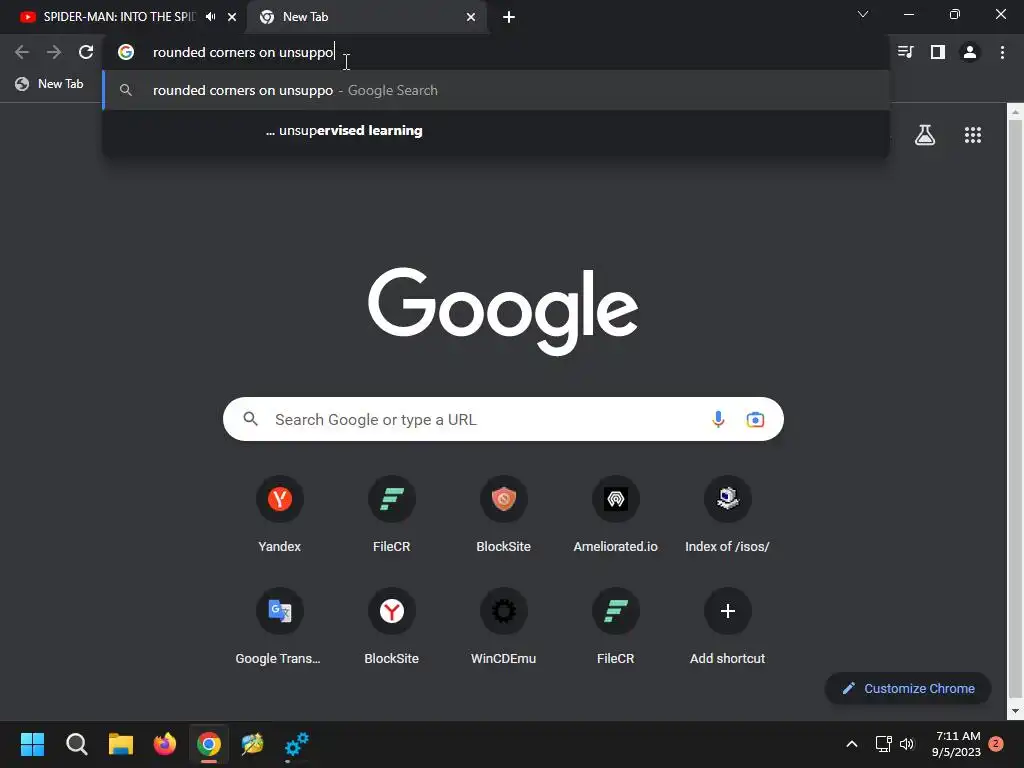The image size is (1024, 768).
Task: Open the Chrome profile icon
Action: click(970, 52)
